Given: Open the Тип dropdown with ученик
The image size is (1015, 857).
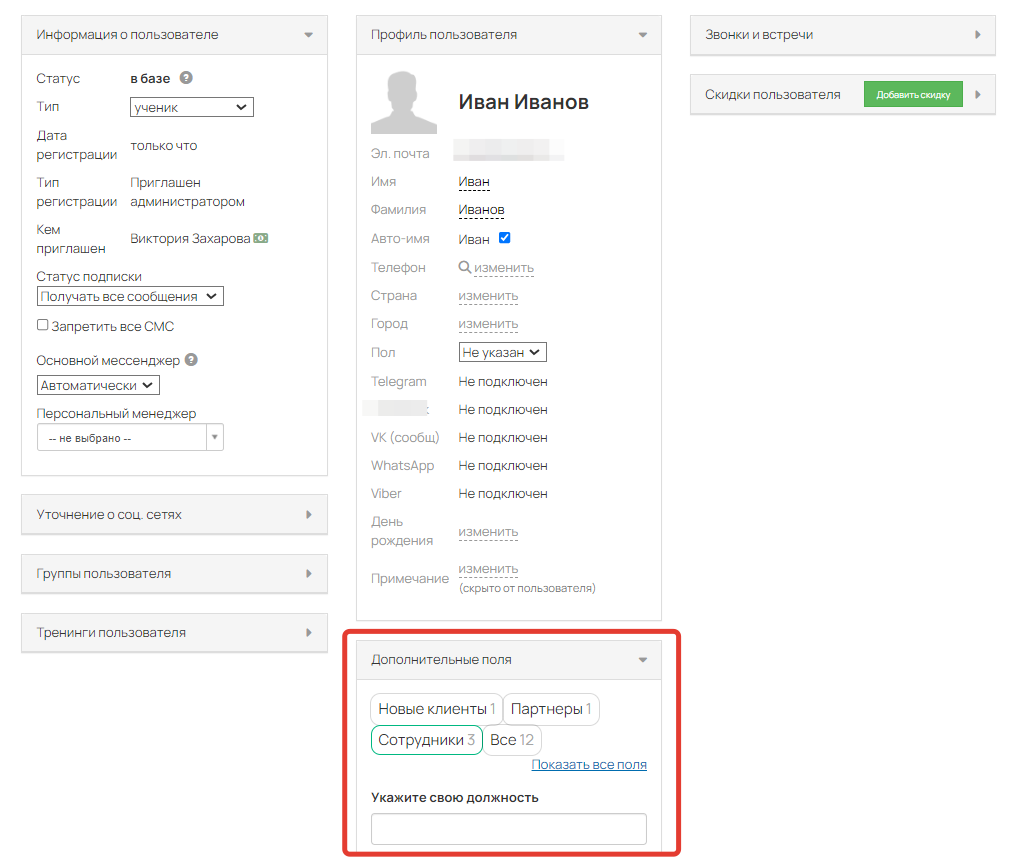Looking at the screenshot, I should (192, 107).
